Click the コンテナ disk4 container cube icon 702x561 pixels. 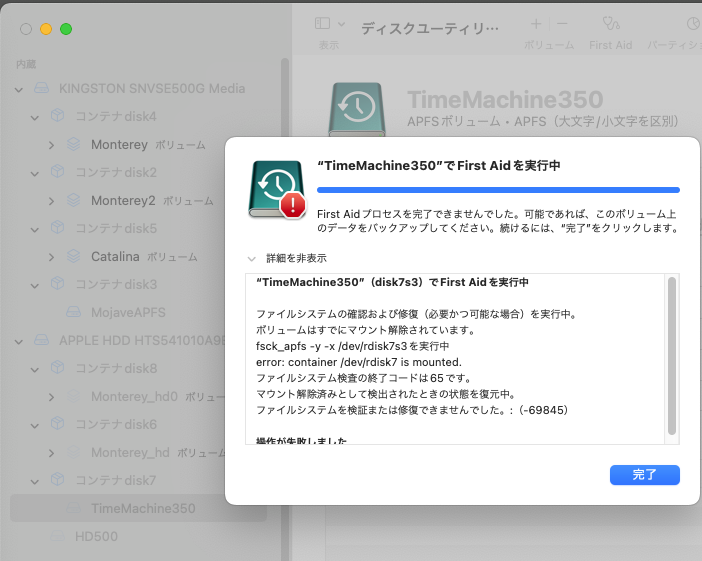coord(57,116)
